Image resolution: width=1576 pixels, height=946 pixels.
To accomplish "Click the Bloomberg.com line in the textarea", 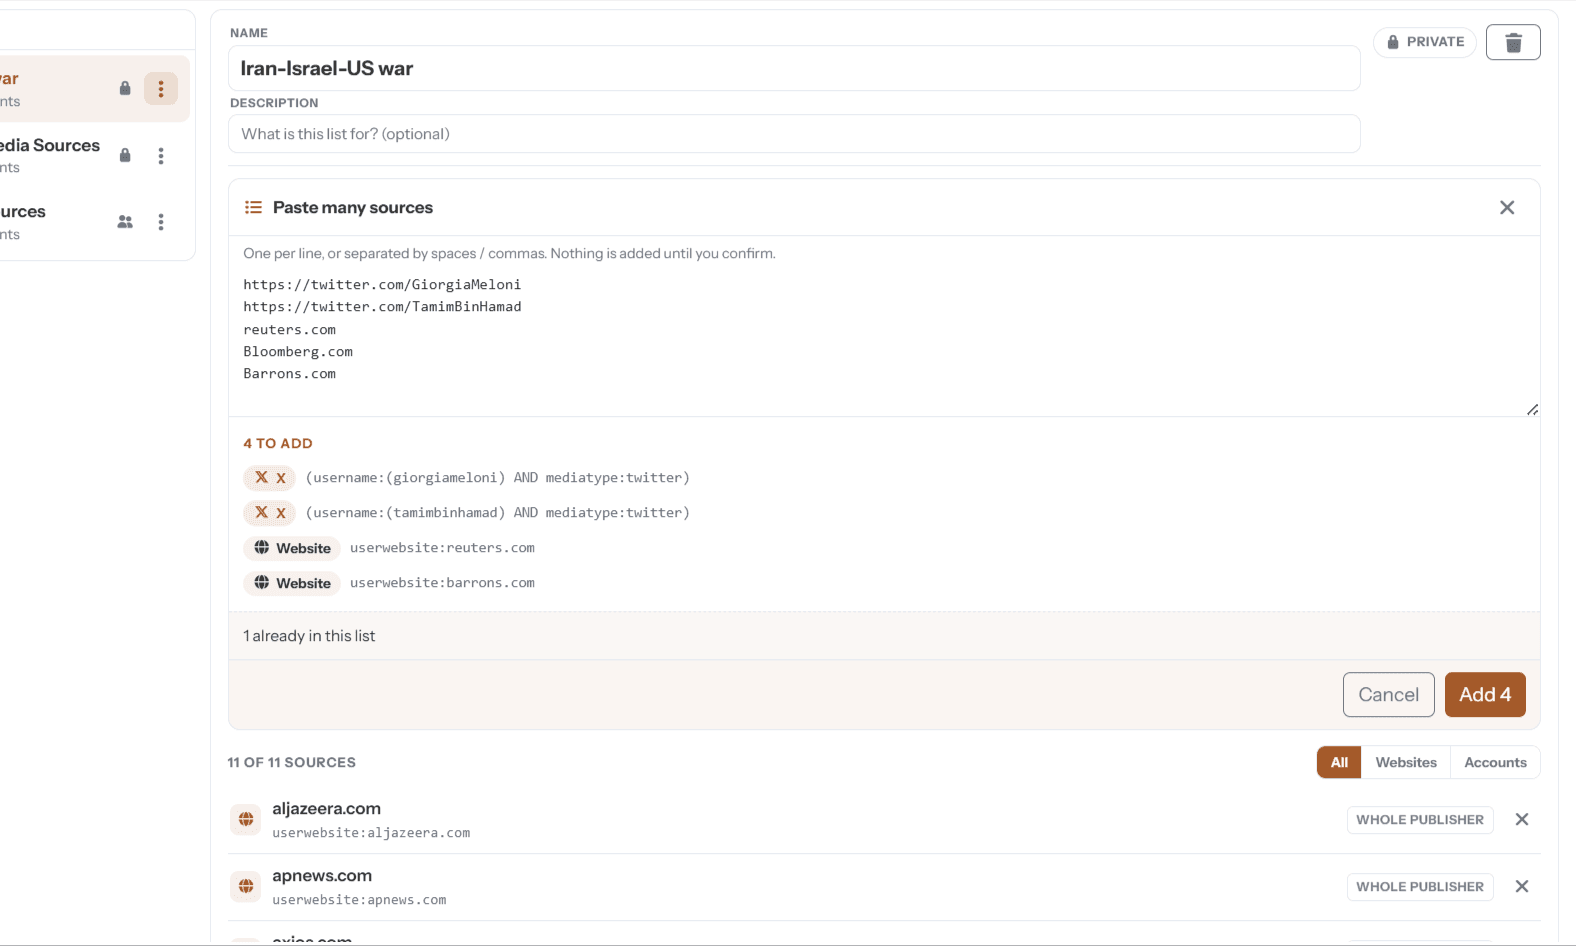I will [298, 352].
